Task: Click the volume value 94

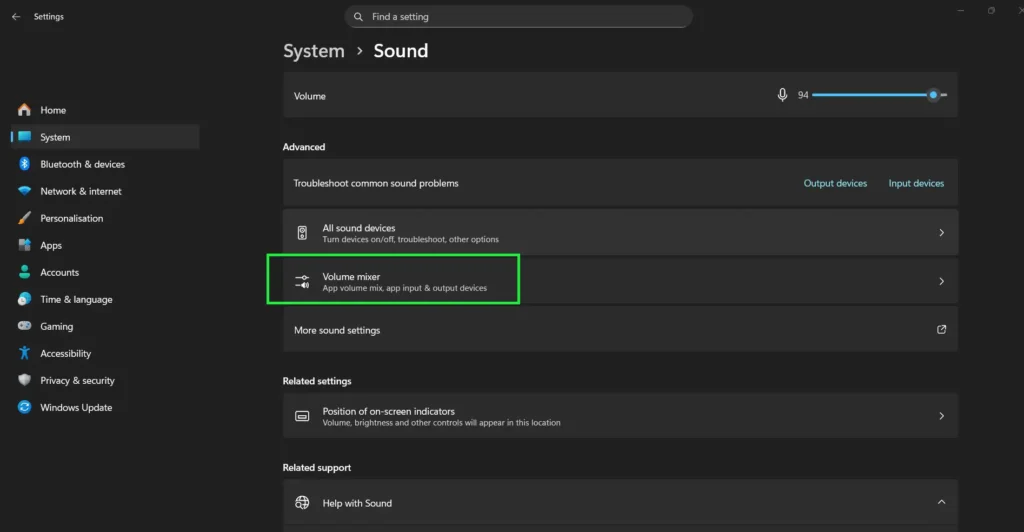Action: pos(803,95)
